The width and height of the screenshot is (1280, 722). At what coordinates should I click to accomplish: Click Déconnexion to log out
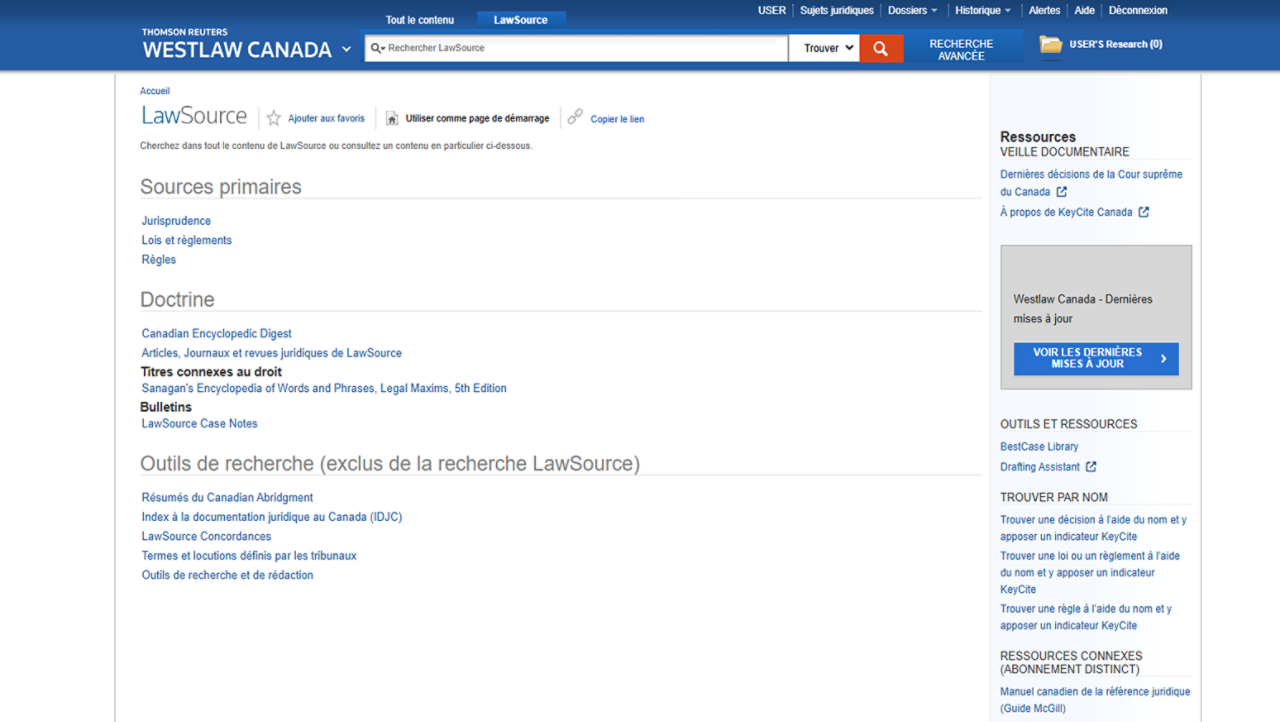[1137, 10]
